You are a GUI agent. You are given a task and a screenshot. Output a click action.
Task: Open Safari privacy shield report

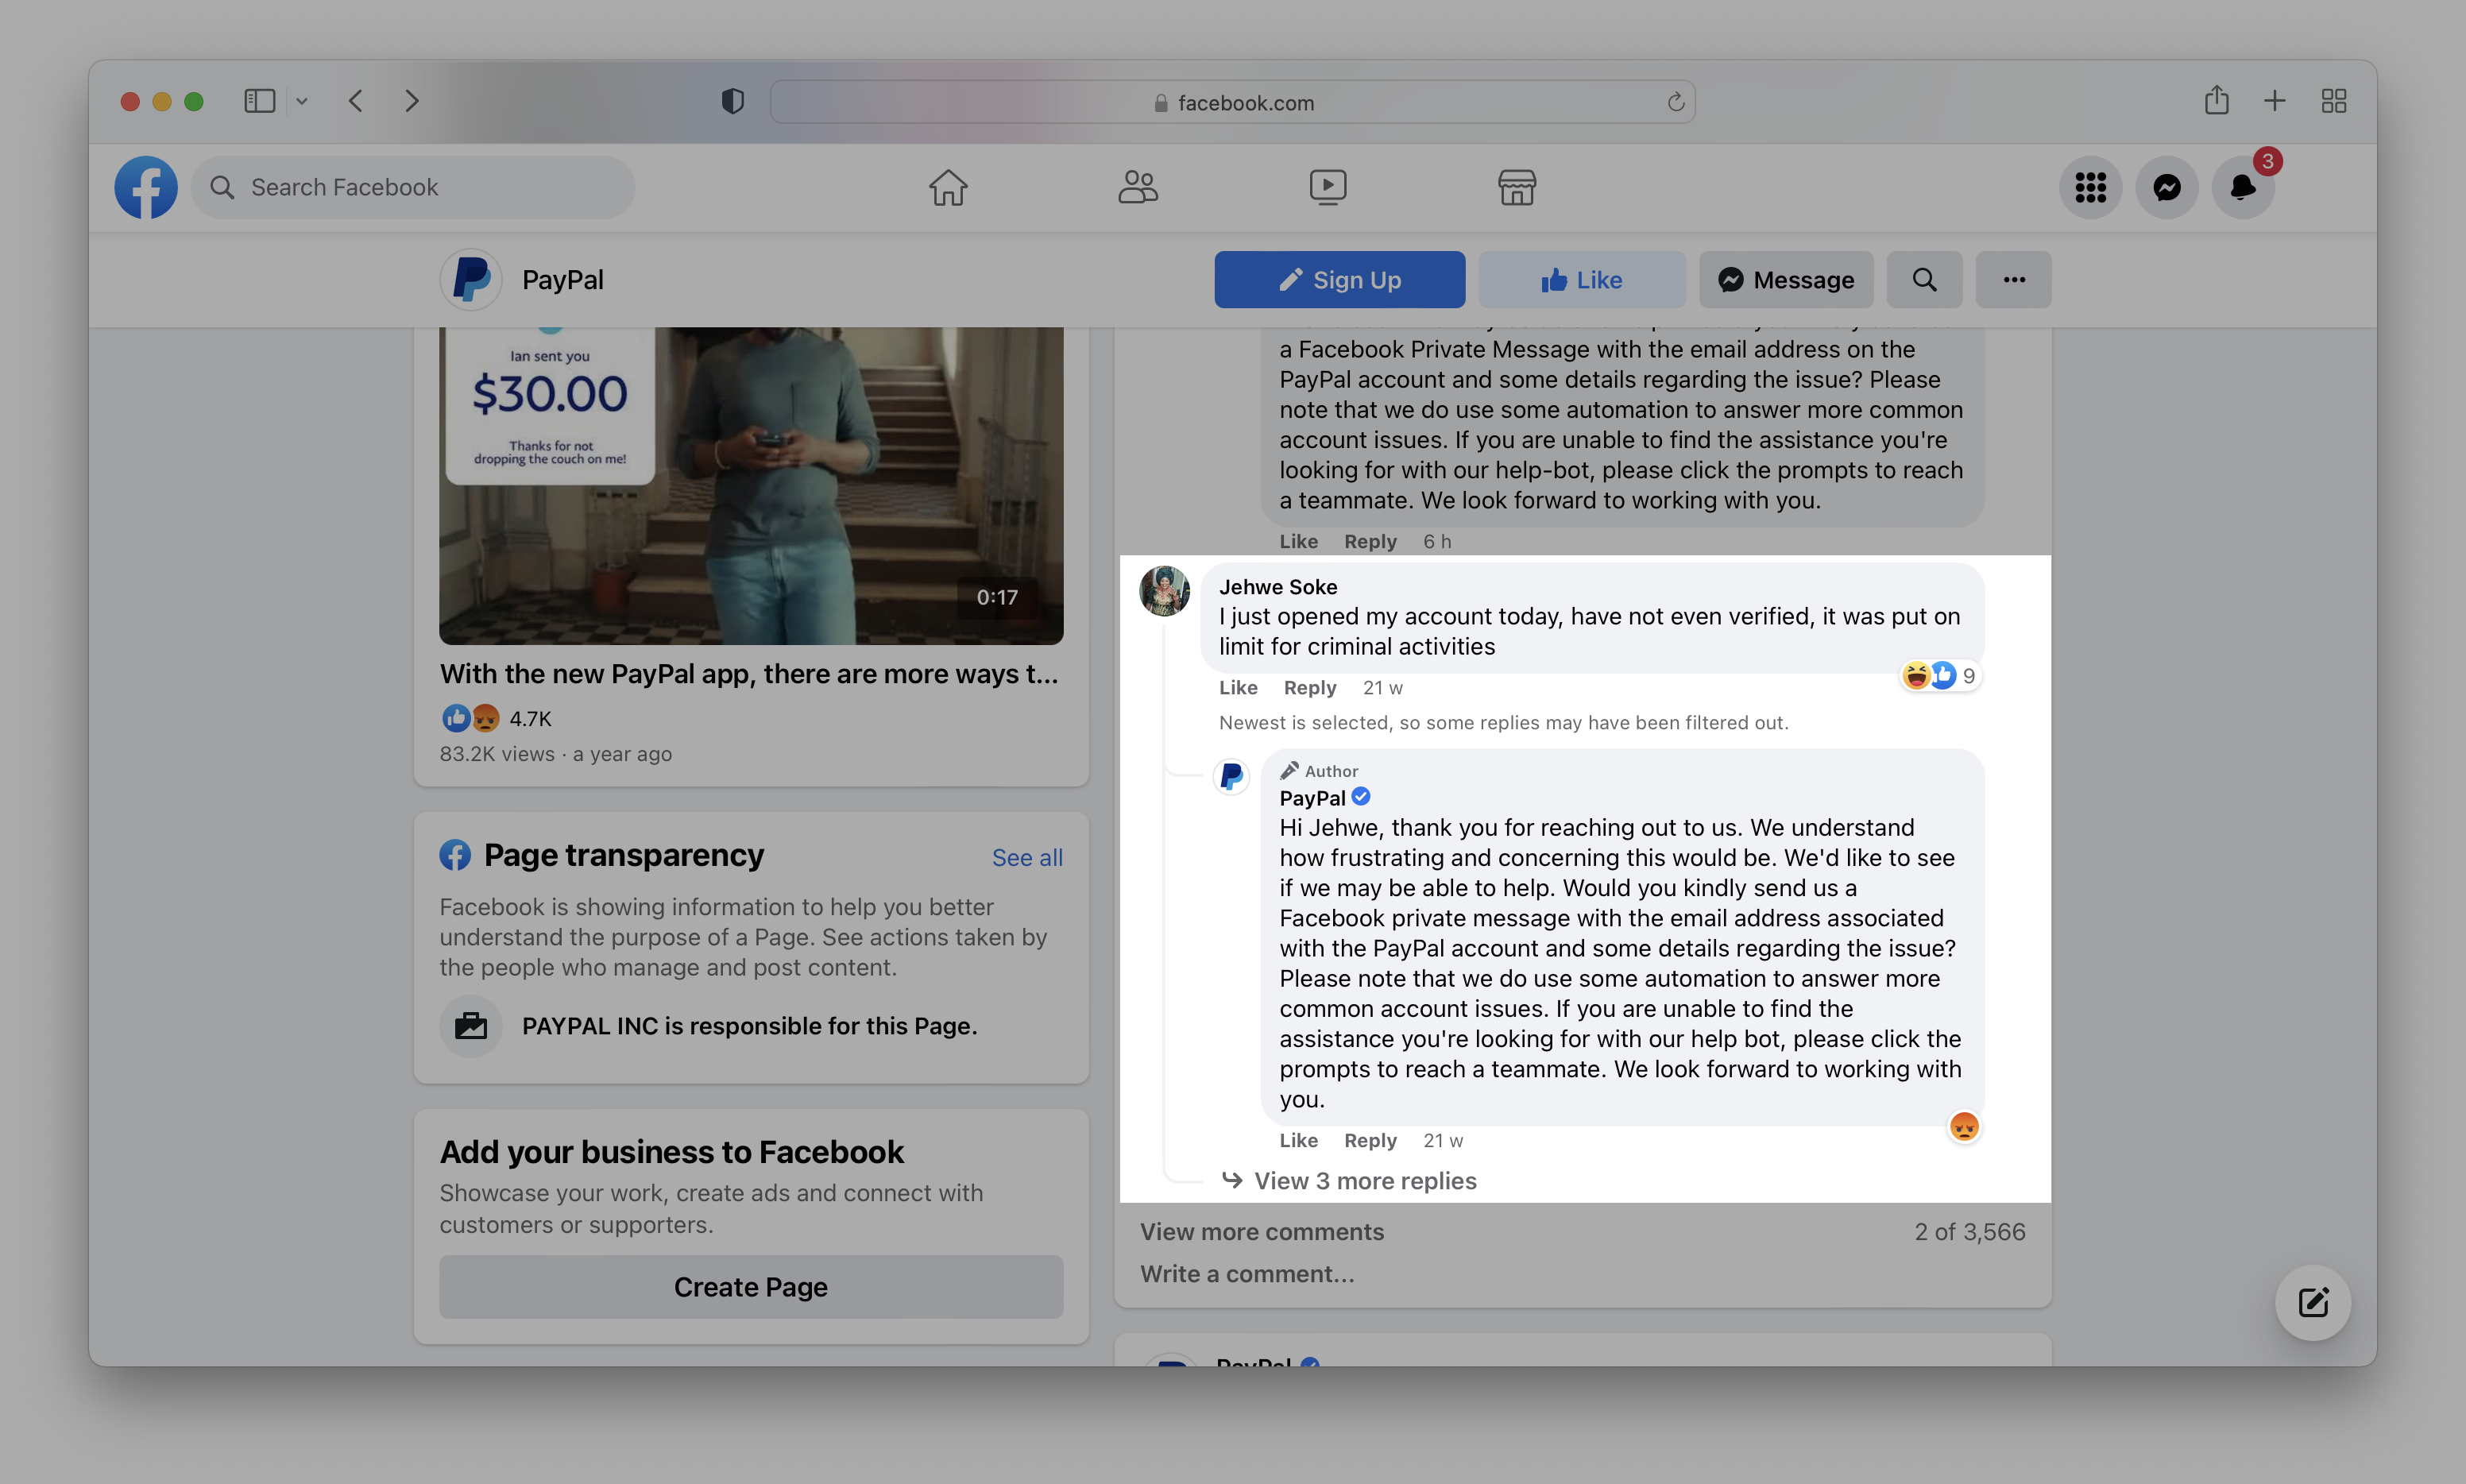click(732, 101)
